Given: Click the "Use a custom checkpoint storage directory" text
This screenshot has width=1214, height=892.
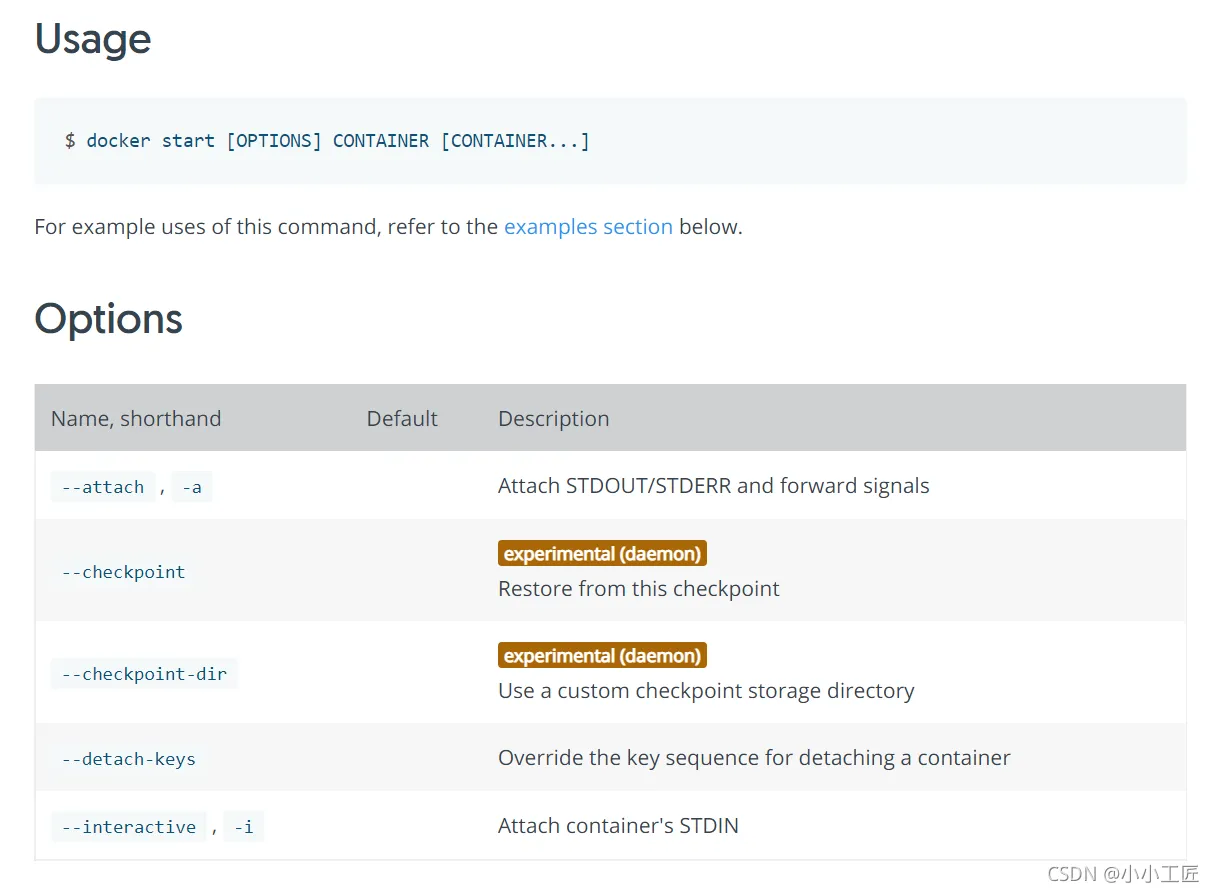Looking at the screenshot, I should pos(706,691).
